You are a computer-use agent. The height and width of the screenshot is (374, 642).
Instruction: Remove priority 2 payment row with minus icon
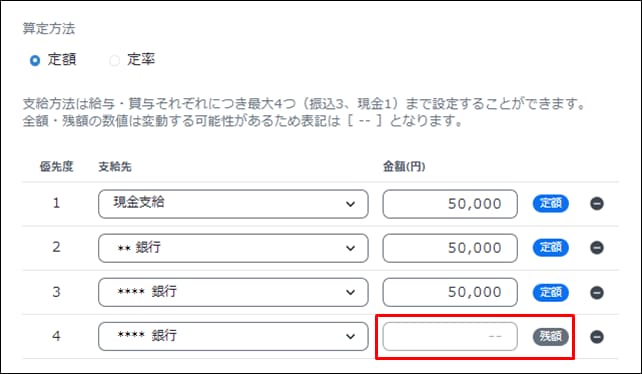click(x=597, y=248)
